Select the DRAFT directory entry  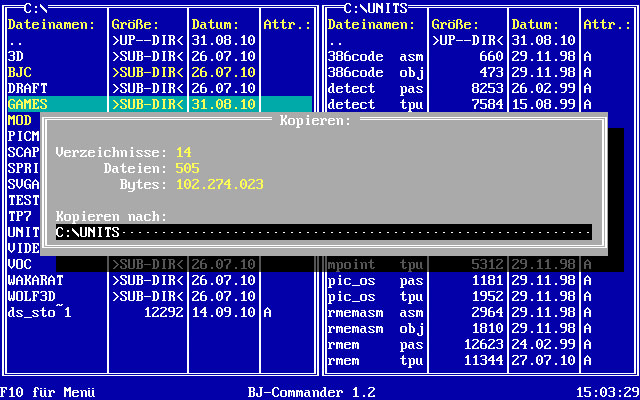coord(28,88)
